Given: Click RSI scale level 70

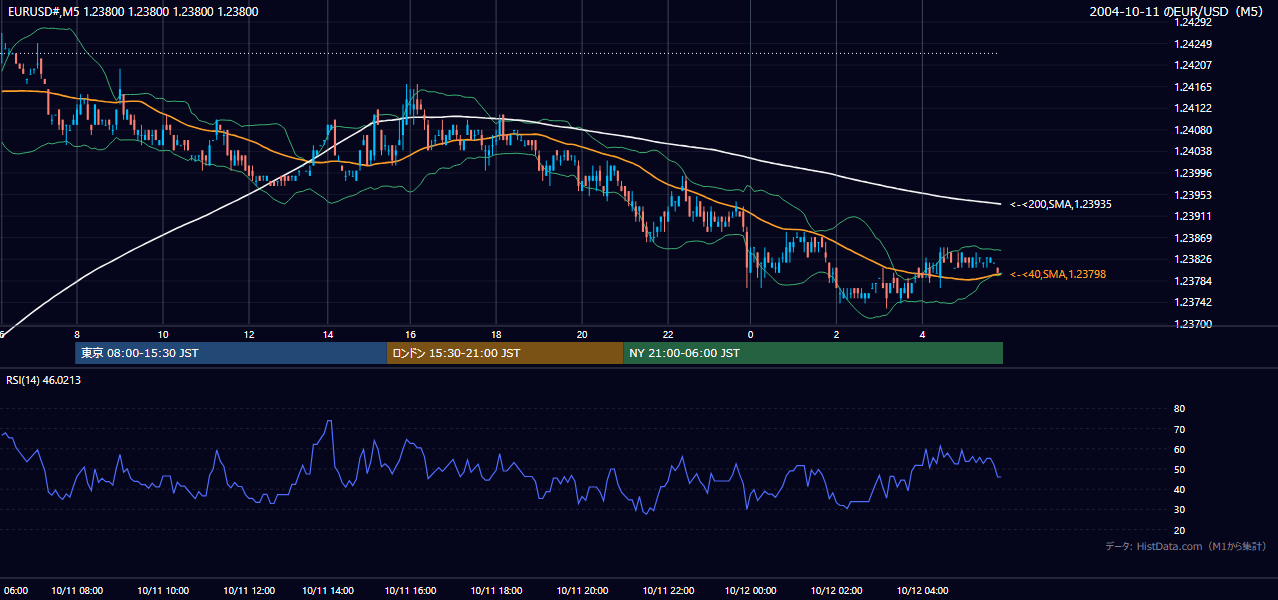Looking at the screenshot, I should click(x=1179, y=429).
